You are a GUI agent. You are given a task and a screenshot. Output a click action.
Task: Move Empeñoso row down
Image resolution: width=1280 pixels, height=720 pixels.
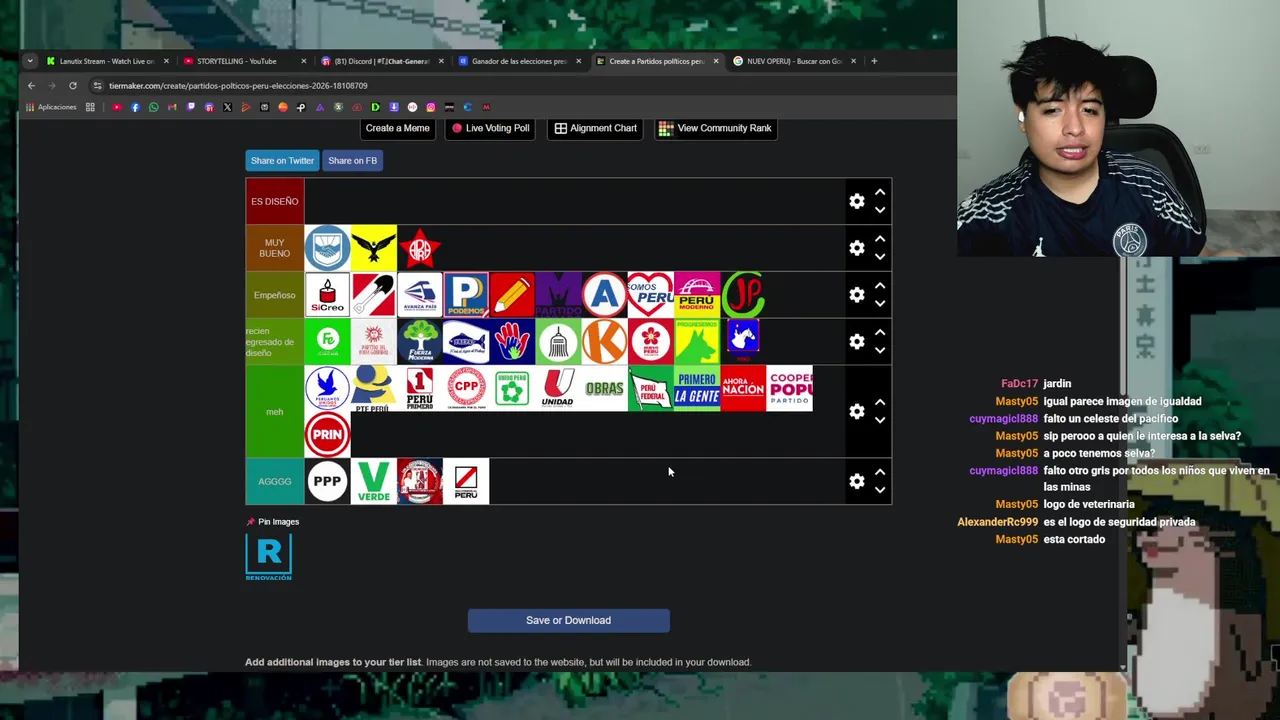(x=880, y=304)
